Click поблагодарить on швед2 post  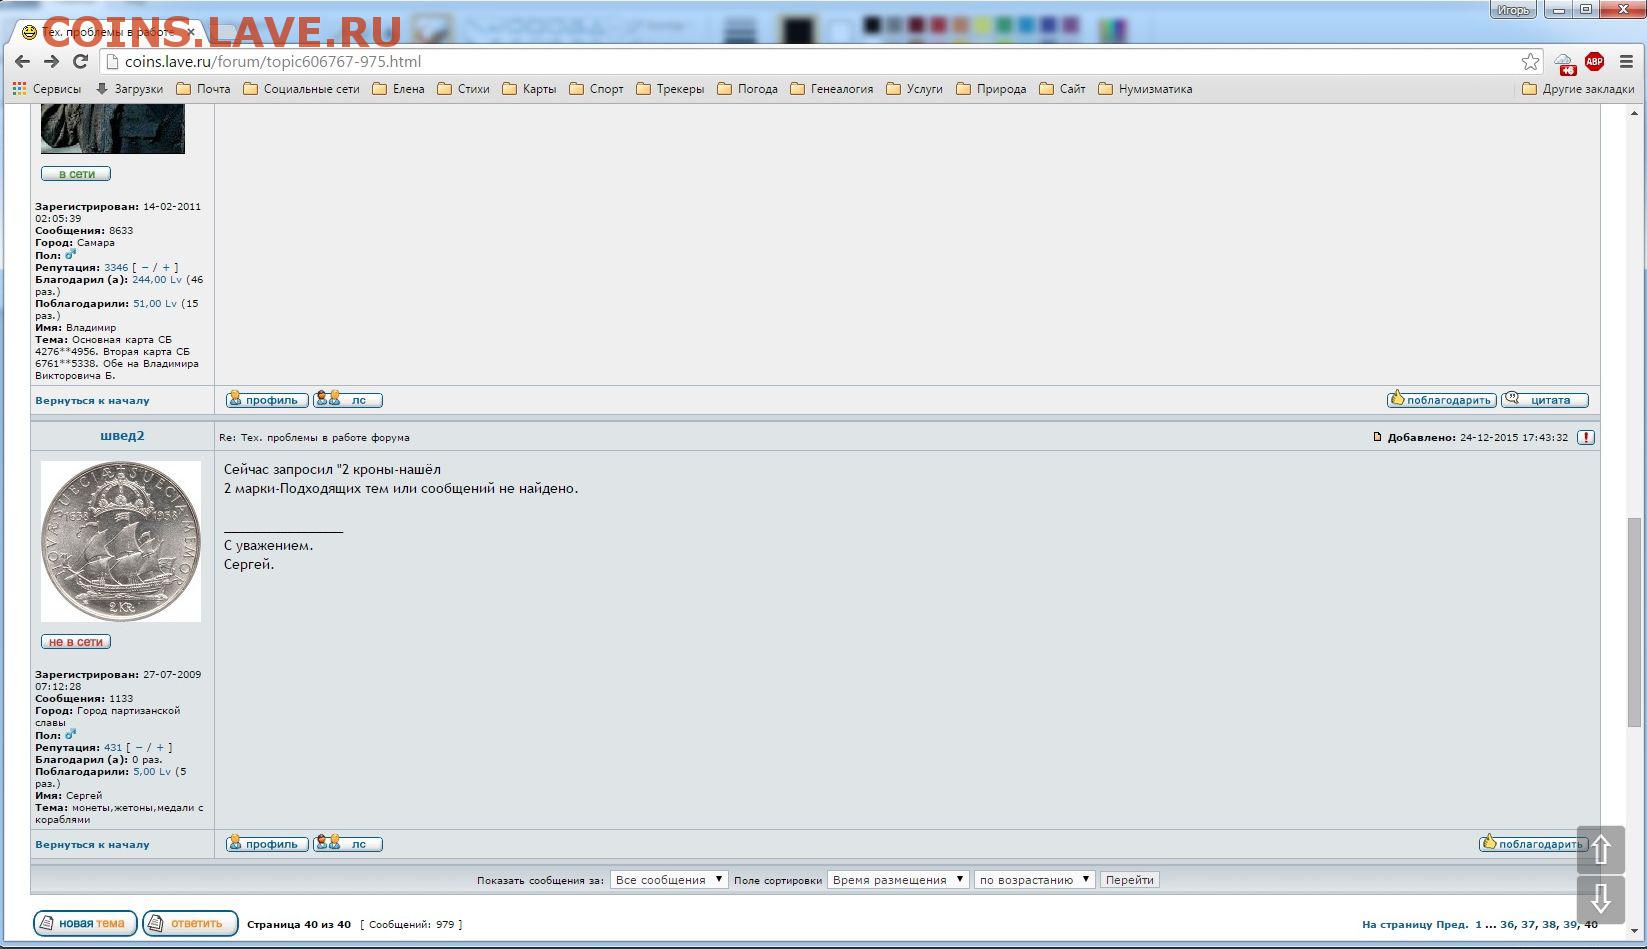[1533, 844]
